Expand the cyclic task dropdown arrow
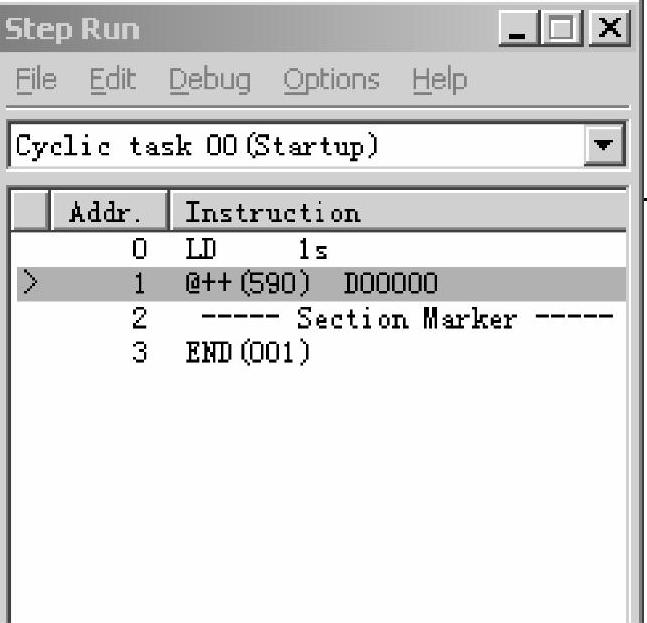The width and height of the screenshot is (647, 623). (x=603, y=146)
